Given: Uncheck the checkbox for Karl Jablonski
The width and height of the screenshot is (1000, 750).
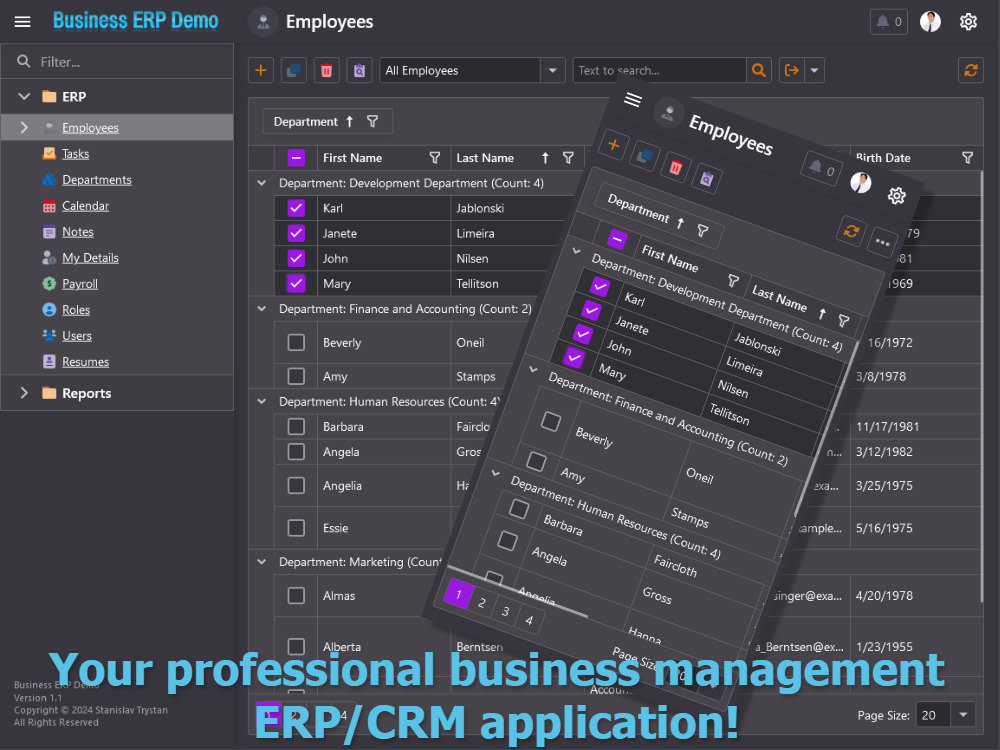Looking at the screenshot, I should coord(296,208).
